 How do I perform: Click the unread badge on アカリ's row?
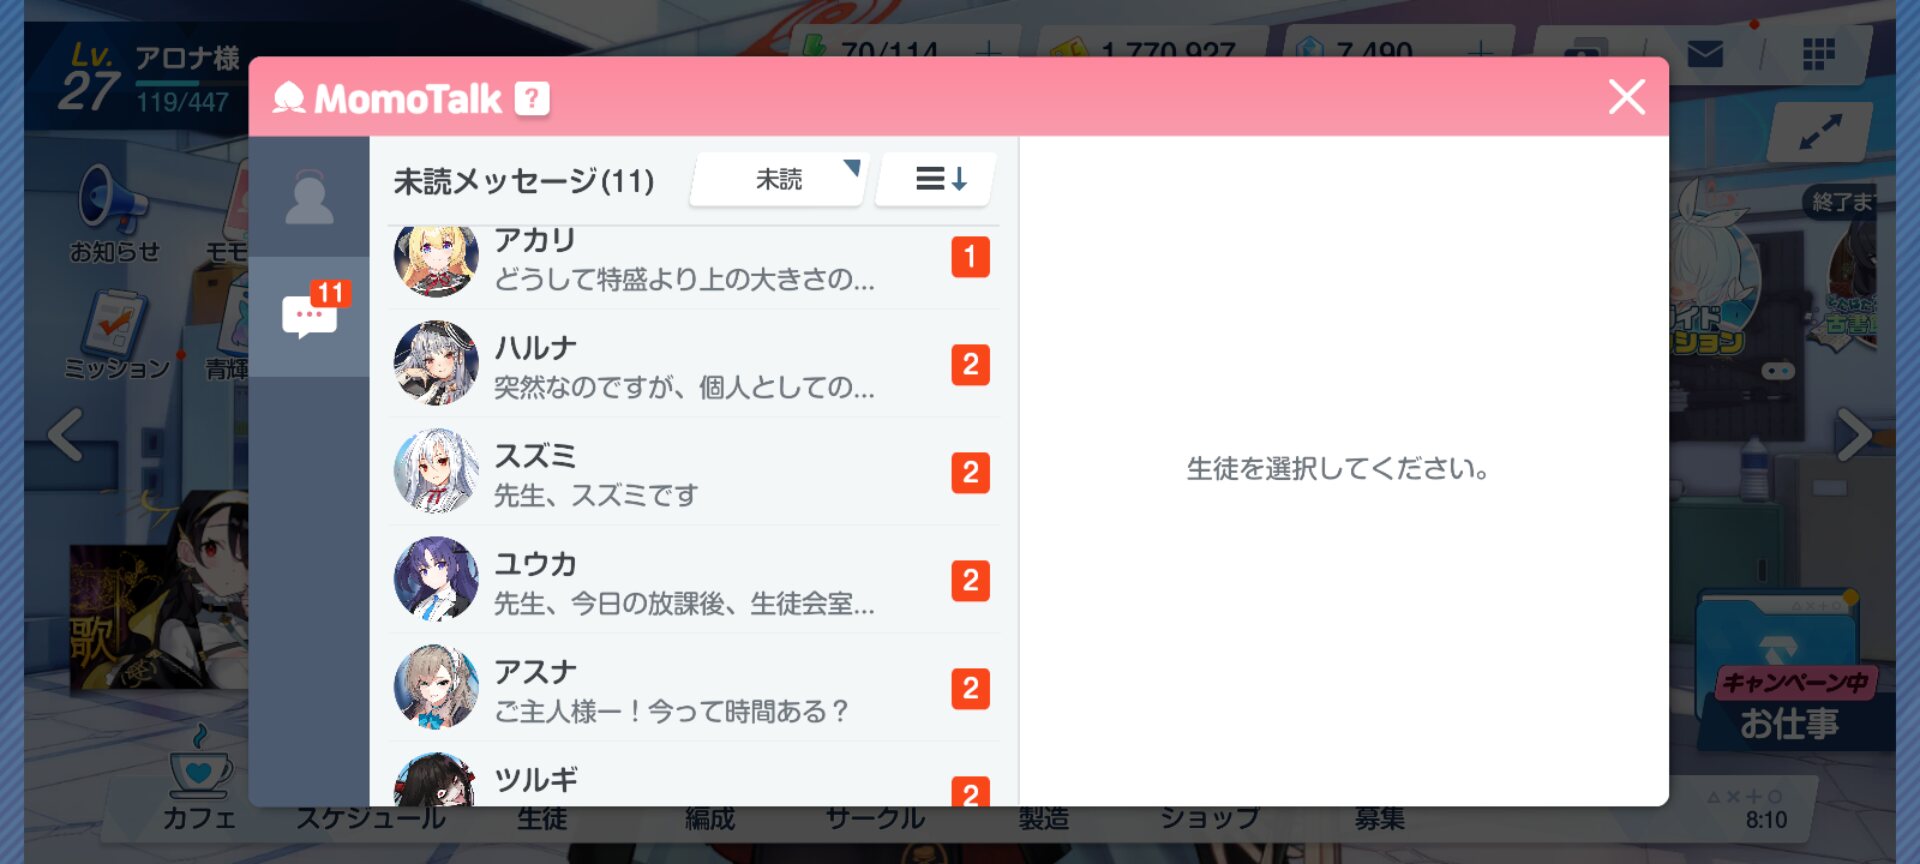tap(970, 257)
